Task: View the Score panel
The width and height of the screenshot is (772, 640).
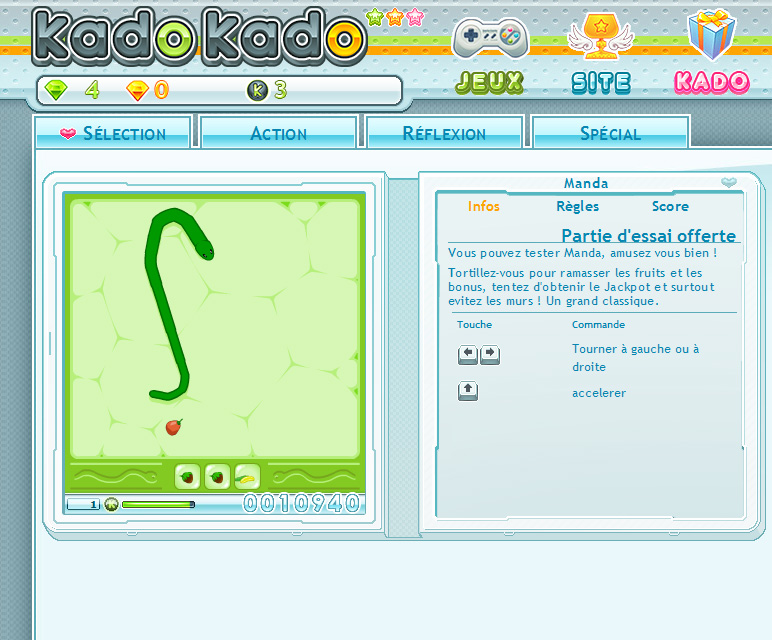Action: pos(670,206)
